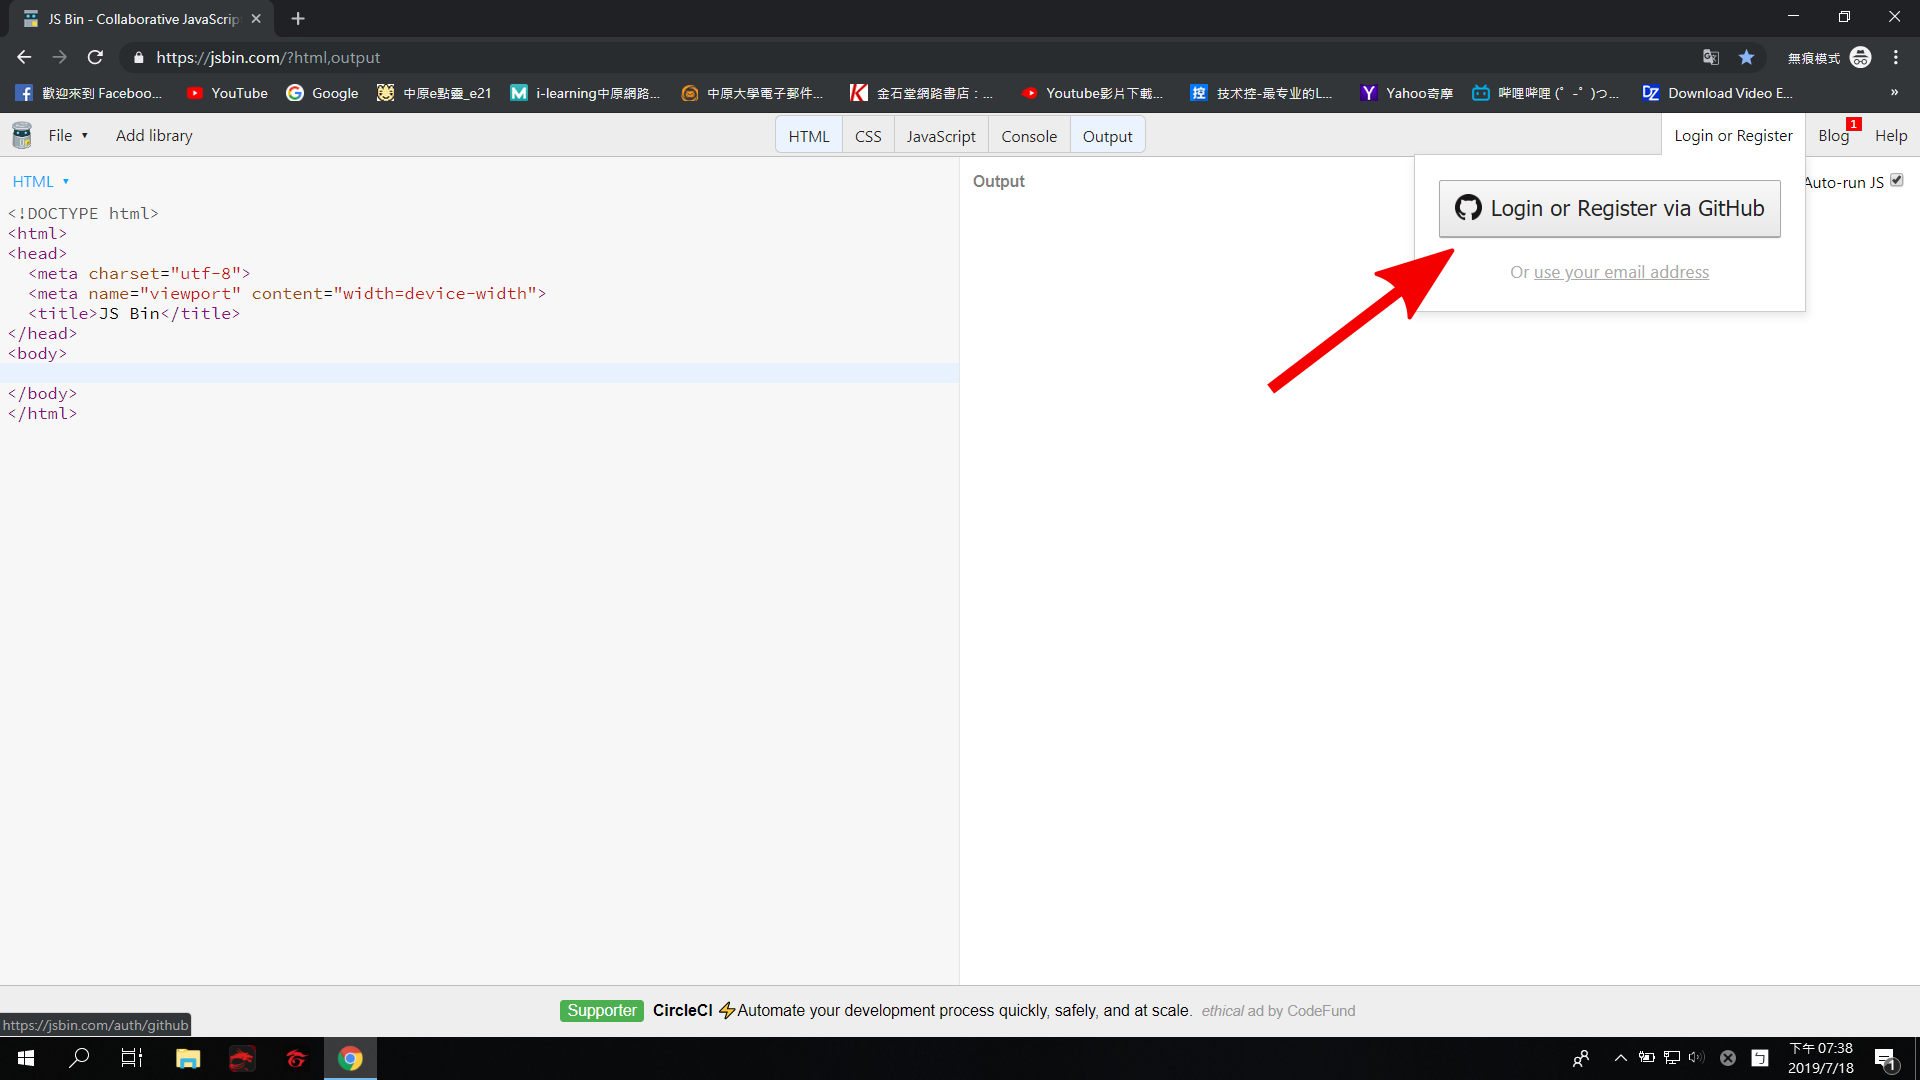Click Login or Register via GitHub

click(x=1609, y=208)
